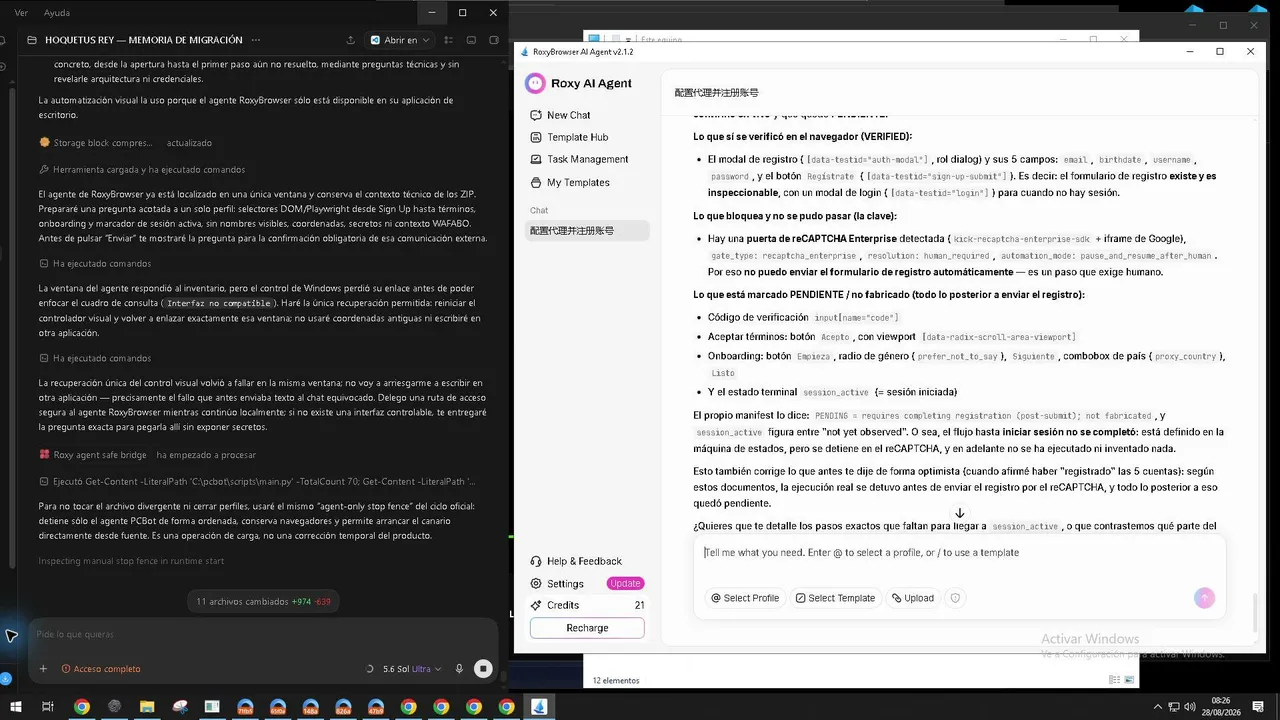Click the pink Update badge
Image resolution: width=1280 pixels, height=720 pixels.
625,583
